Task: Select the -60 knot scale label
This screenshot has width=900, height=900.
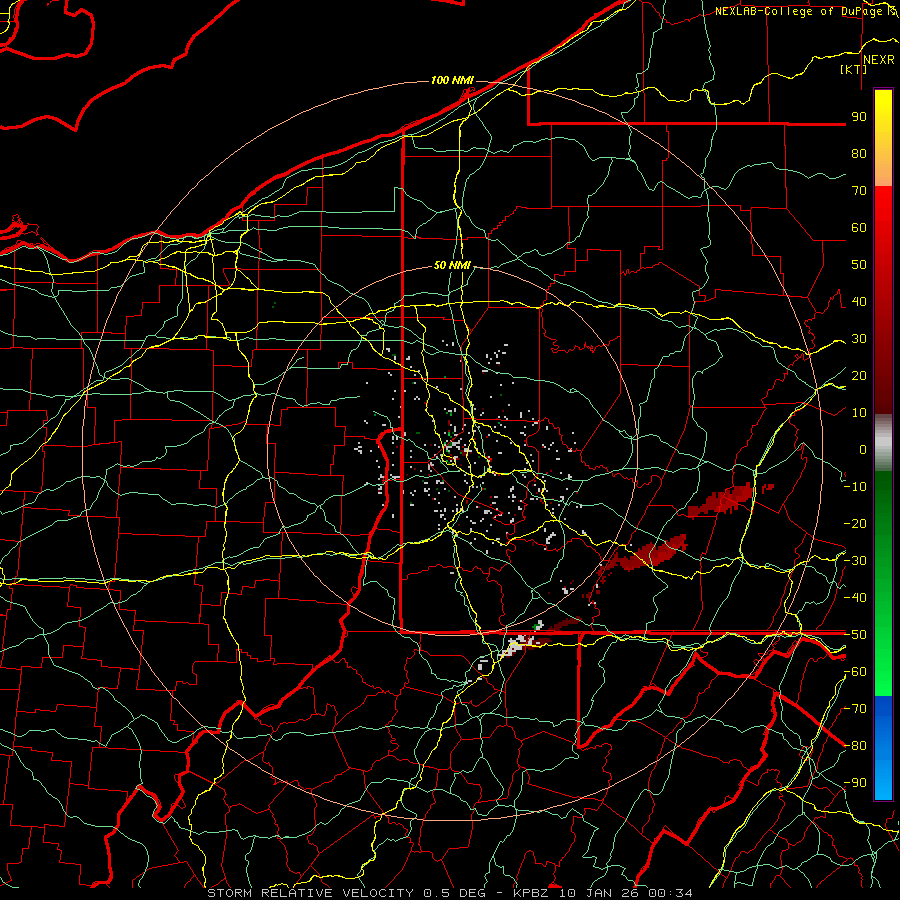Action: [855, 672]
